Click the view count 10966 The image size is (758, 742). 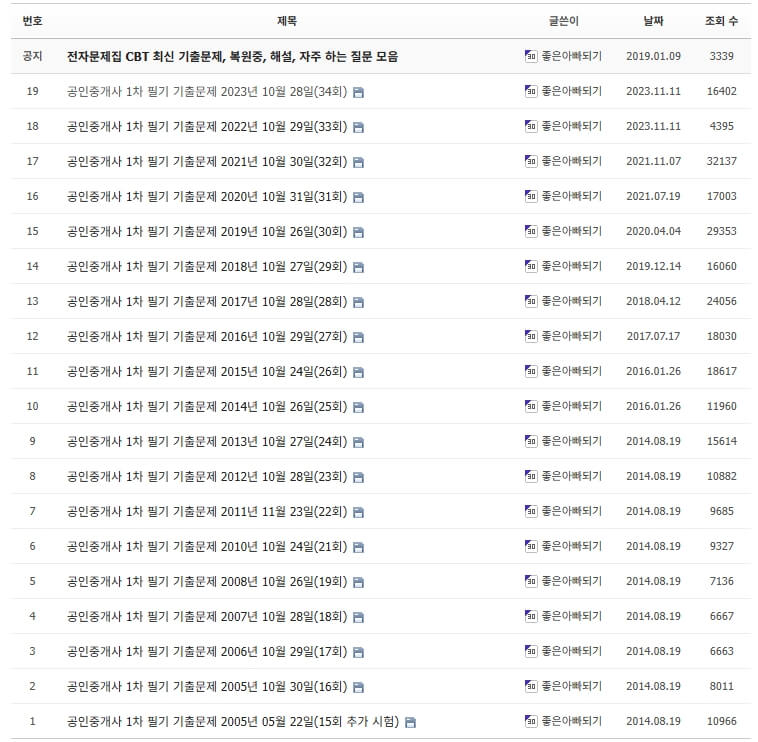tap(722, 721)
